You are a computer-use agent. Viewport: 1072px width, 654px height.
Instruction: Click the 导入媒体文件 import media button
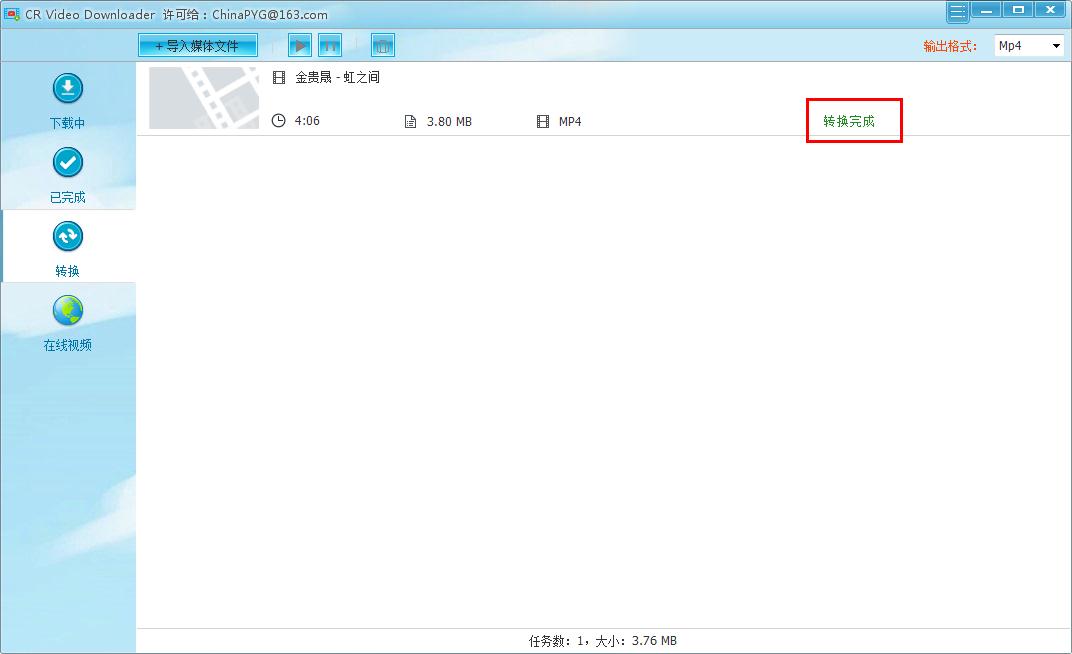click(x=197, y=44)
